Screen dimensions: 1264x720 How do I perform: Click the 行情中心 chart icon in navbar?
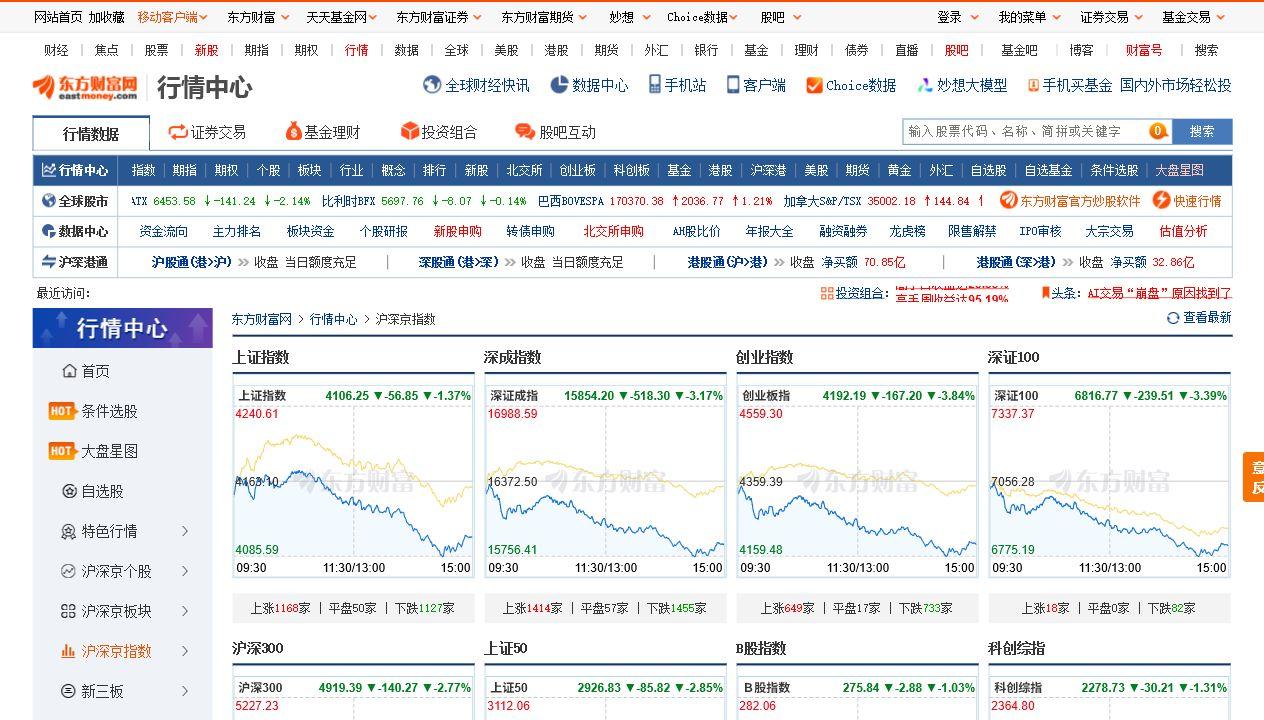pyautogui.click(x=48, y=170)
